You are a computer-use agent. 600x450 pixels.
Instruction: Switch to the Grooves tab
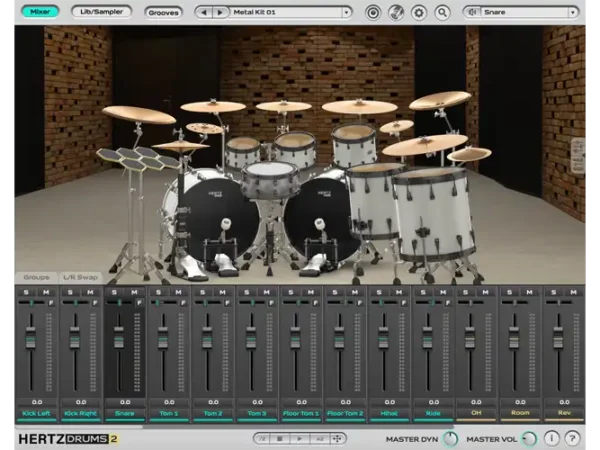point(163,13)
